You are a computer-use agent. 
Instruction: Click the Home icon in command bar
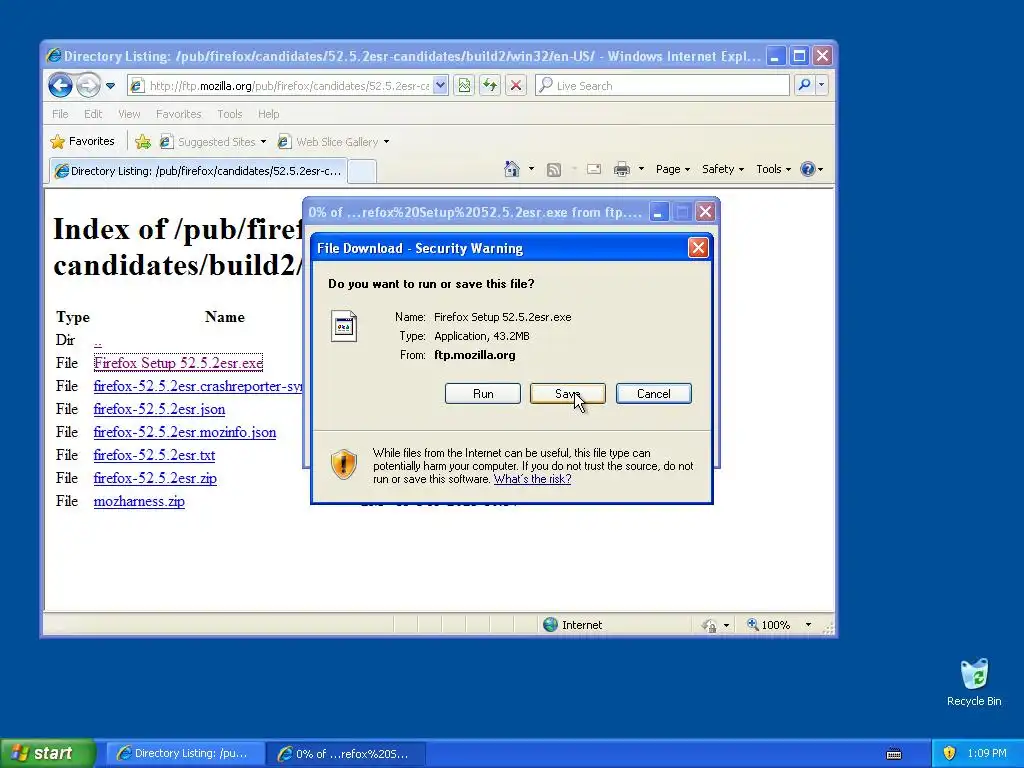(x=512, y=169)
